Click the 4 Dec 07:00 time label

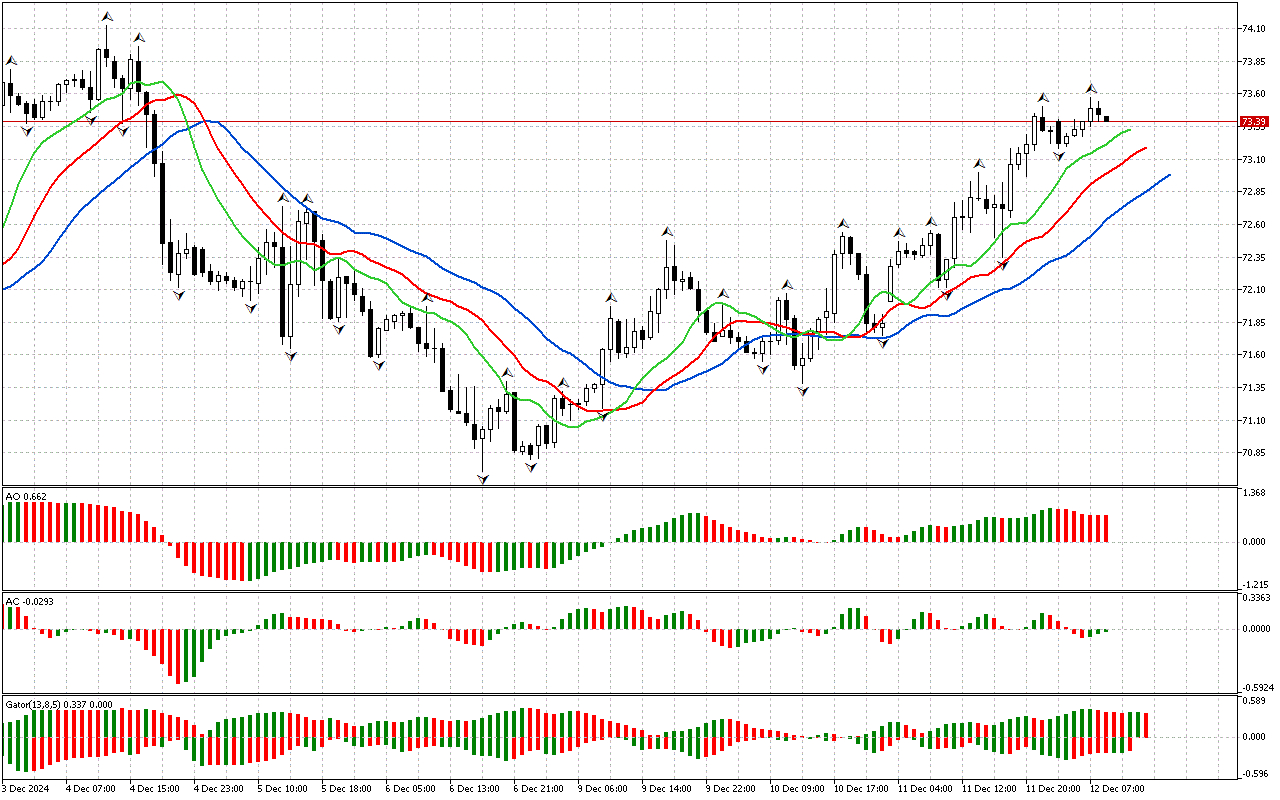tap(93, 789)
